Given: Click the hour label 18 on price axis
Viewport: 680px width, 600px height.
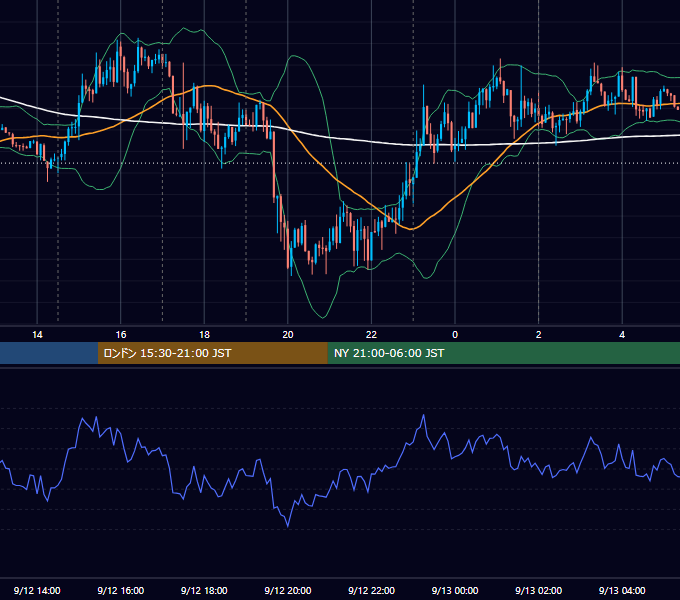Looking at the screenshot, I should click(204, 335).
